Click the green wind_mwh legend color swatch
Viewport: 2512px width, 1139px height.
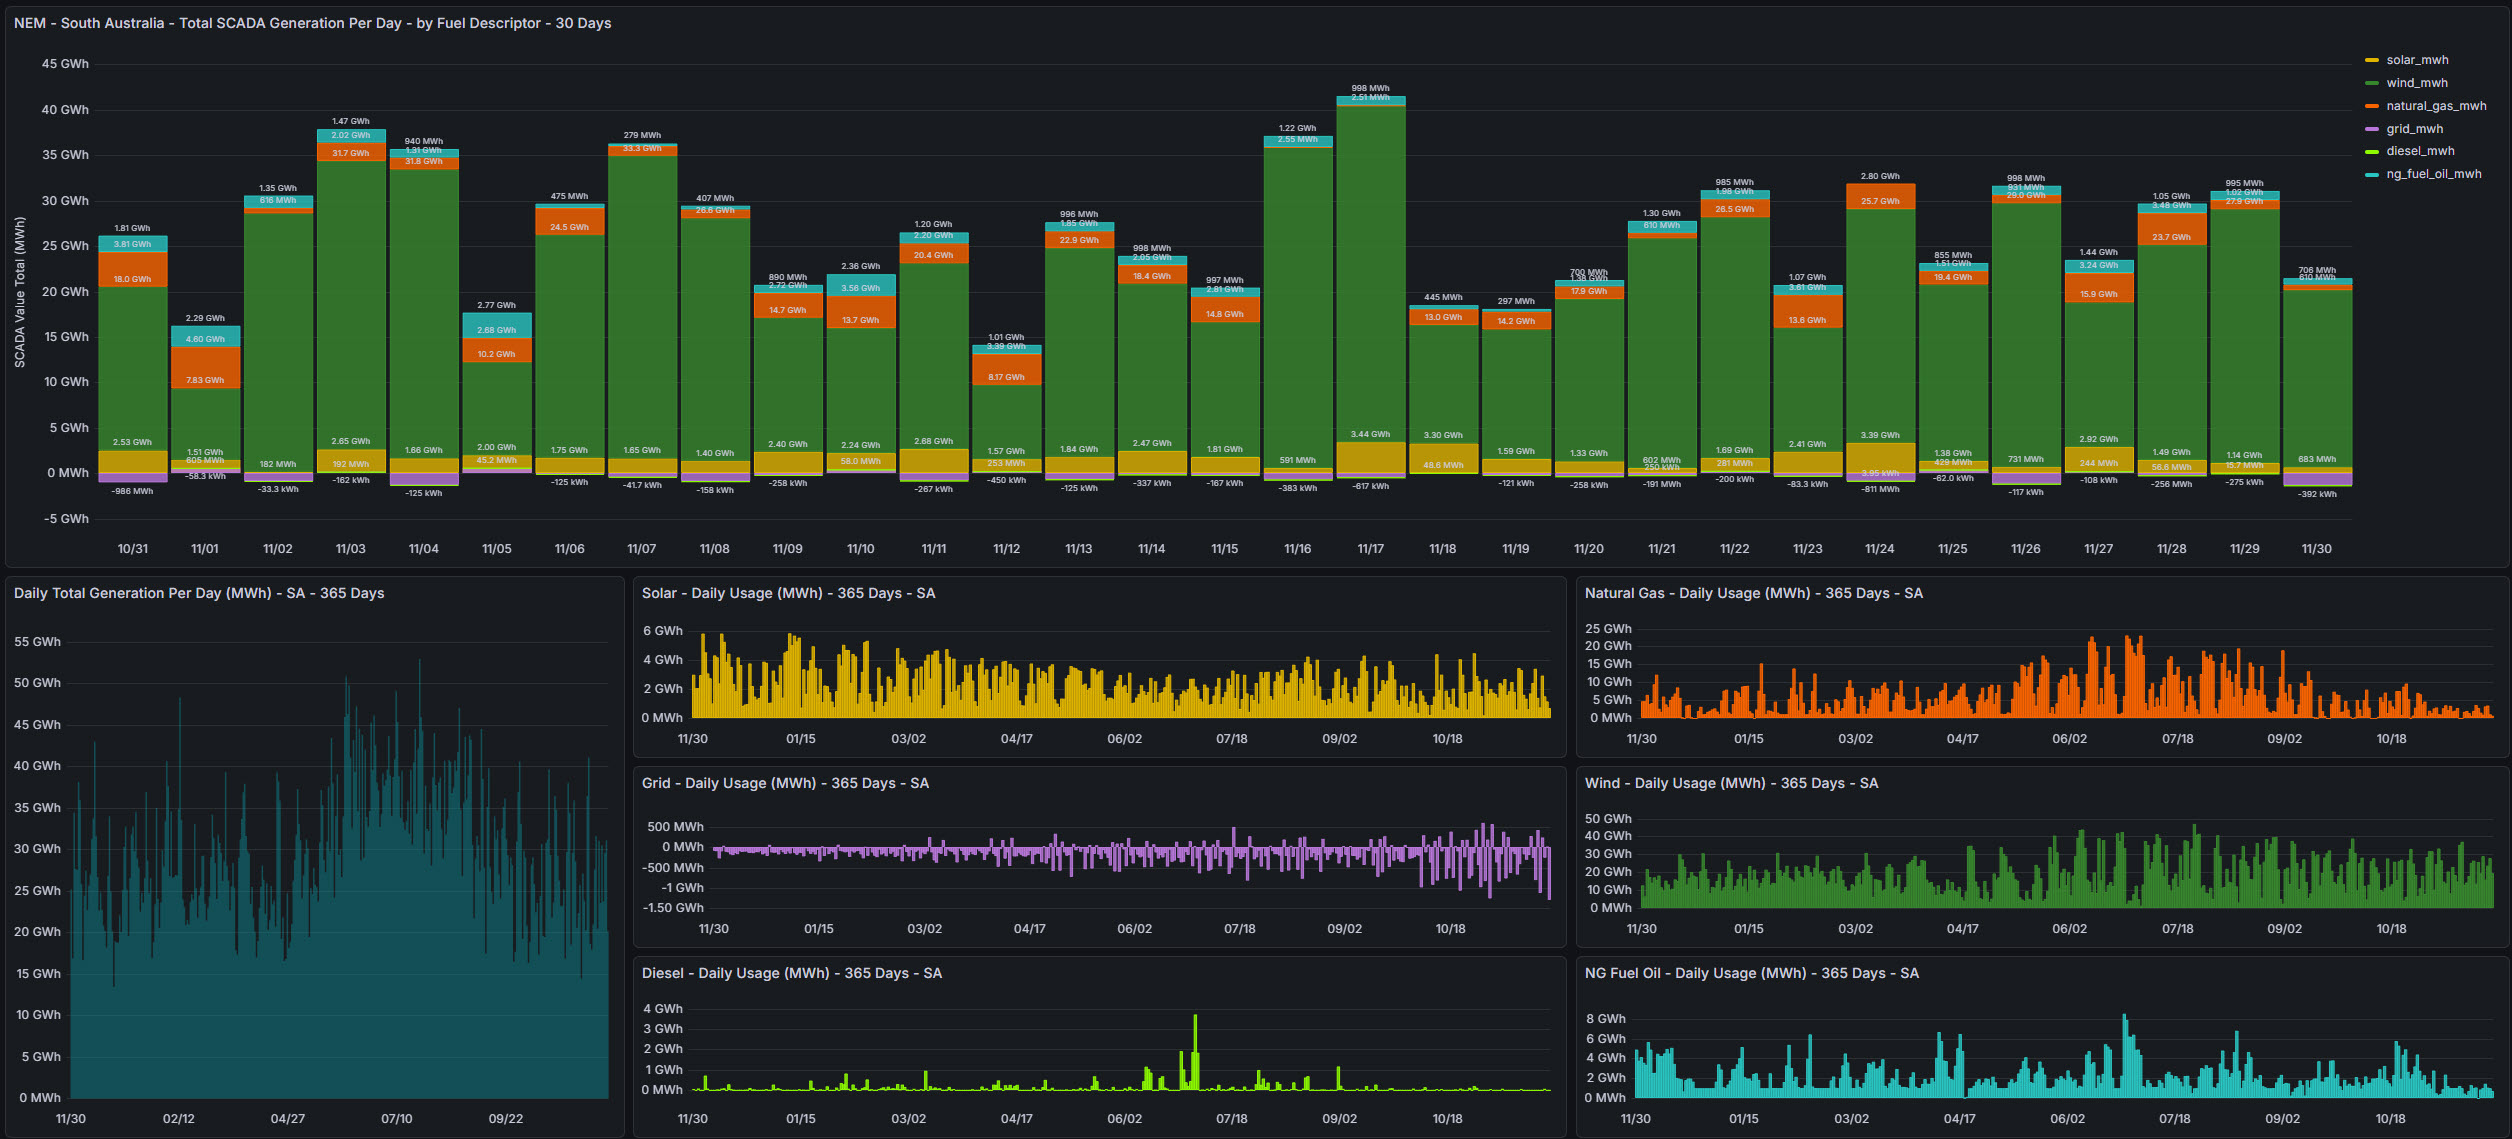tap(2371, 83)
